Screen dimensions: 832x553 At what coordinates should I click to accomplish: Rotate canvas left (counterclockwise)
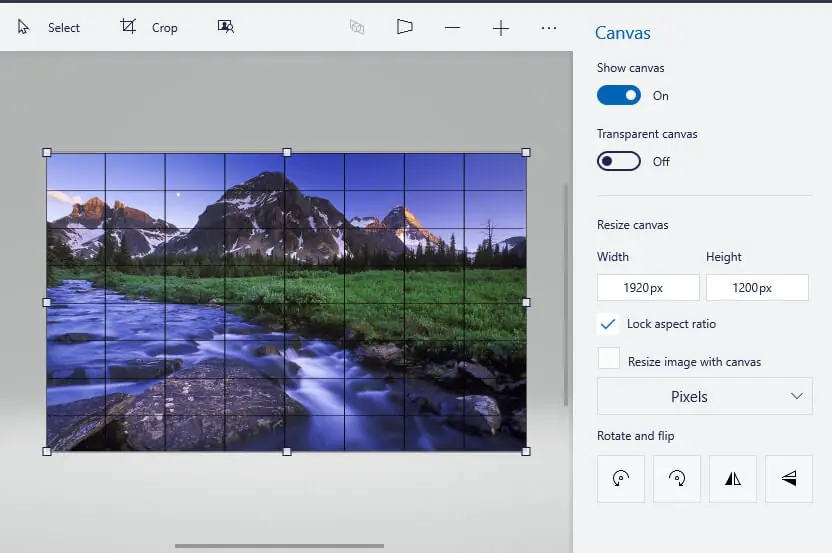click(x=621, y=479)
